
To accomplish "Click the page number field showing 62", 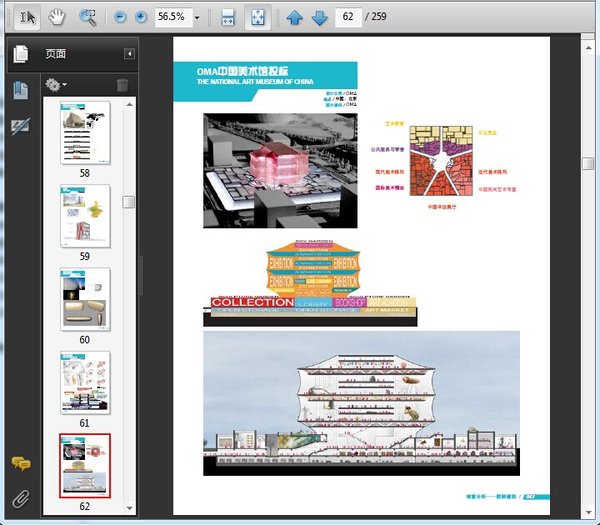I will (x=350, y=18).
